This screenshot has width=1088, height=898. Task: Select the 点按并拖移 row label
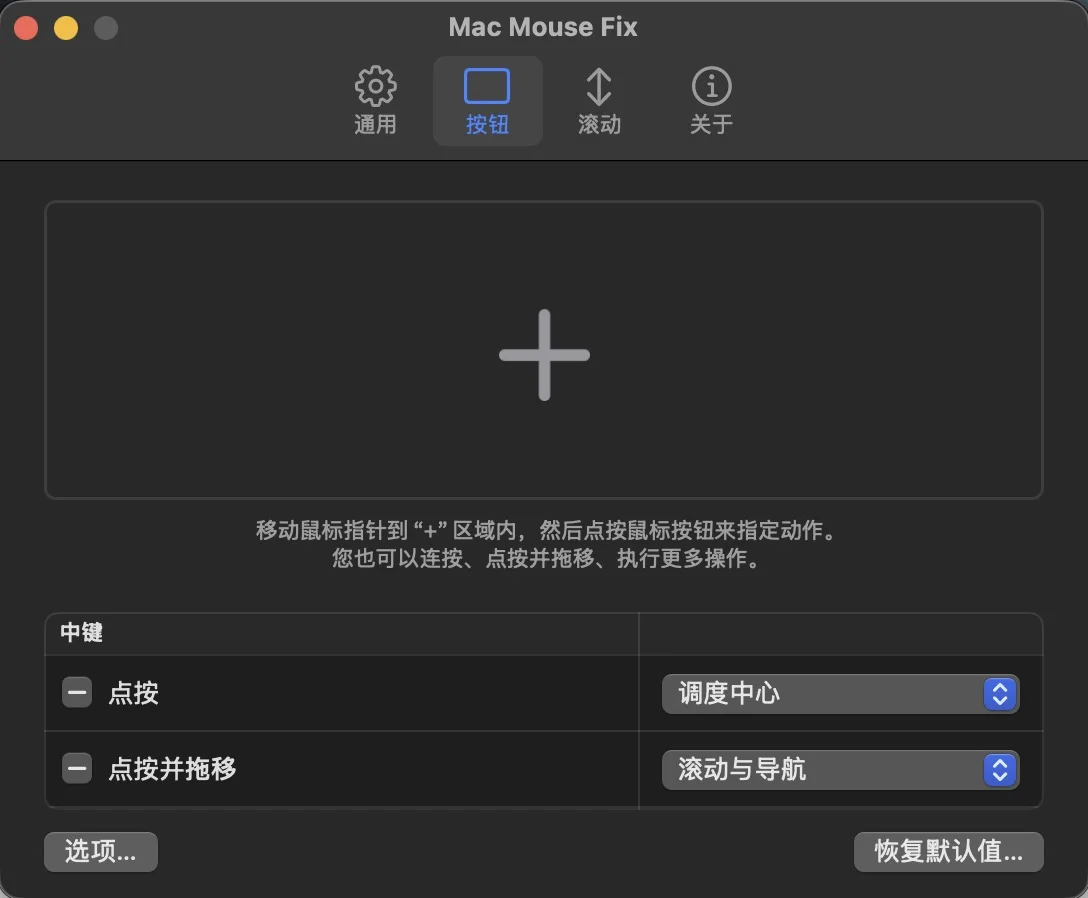[172, 769]
